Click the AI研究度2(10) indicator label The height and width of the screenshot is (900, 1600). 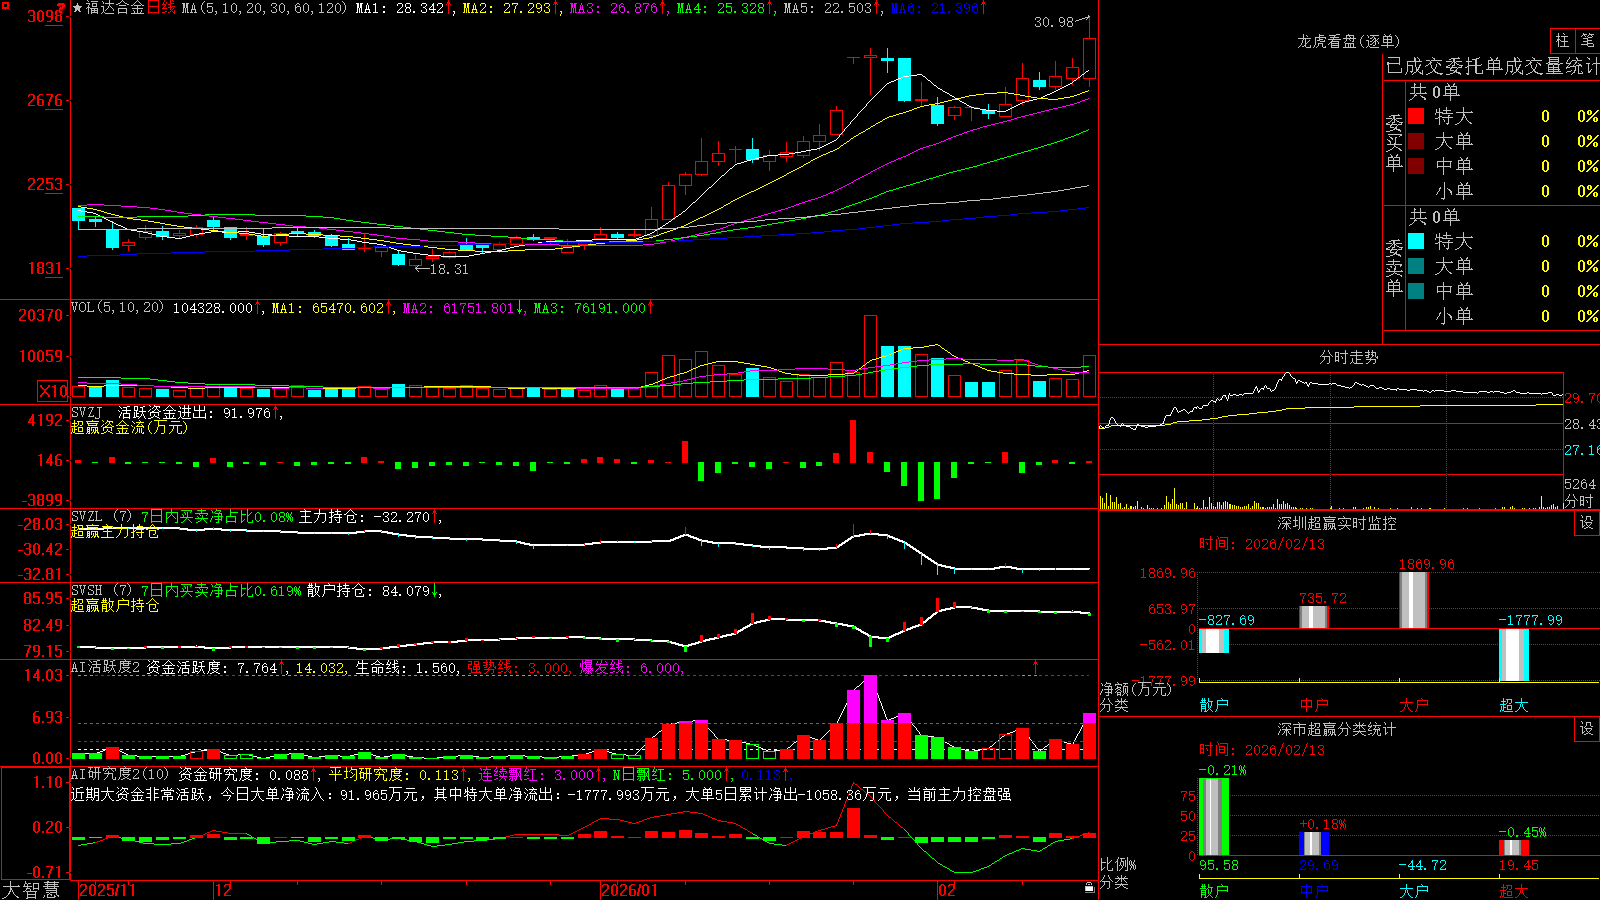[120, 774]
